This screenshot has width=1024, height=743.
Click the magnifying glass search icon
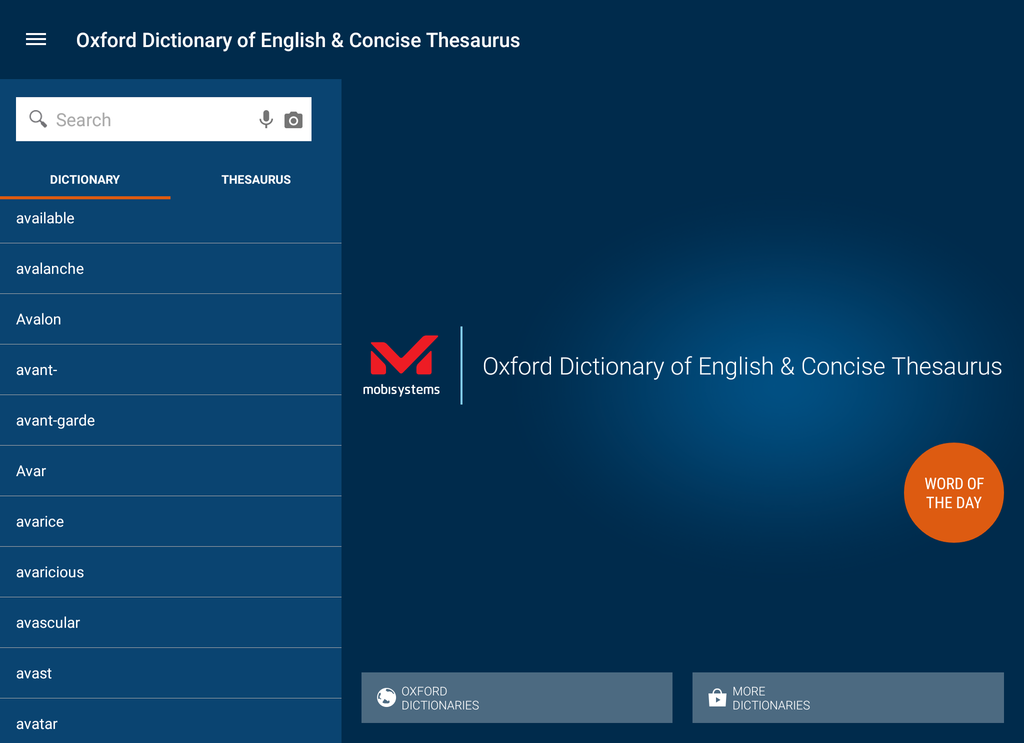(37, 118)
